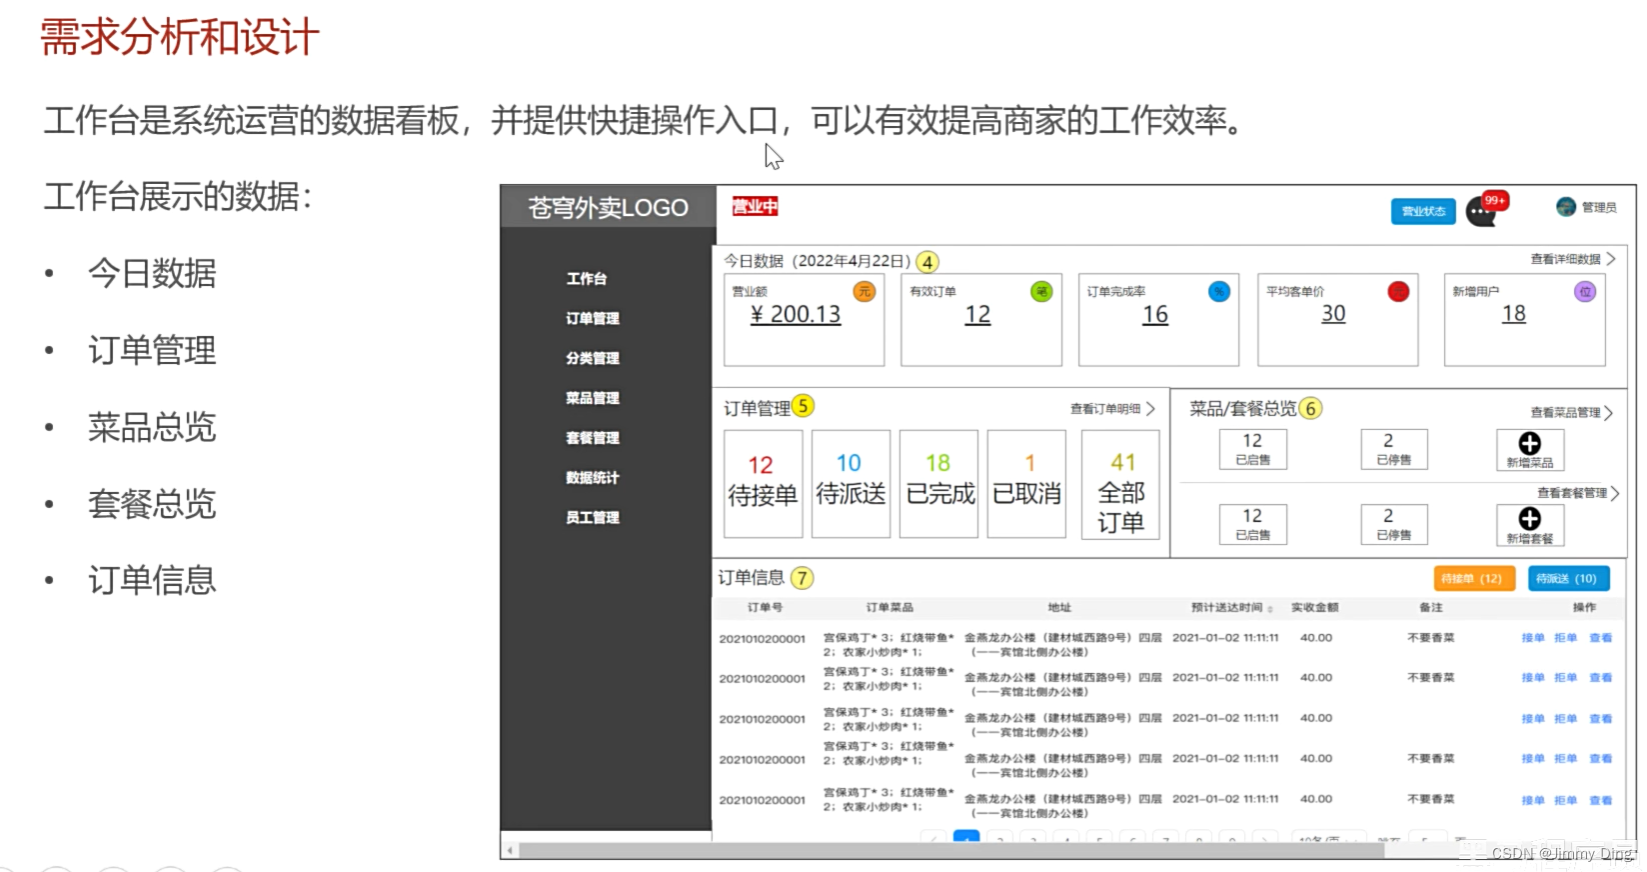Click the red 营业中 status label
1647x872 pixels.
[x=755, y=206]
